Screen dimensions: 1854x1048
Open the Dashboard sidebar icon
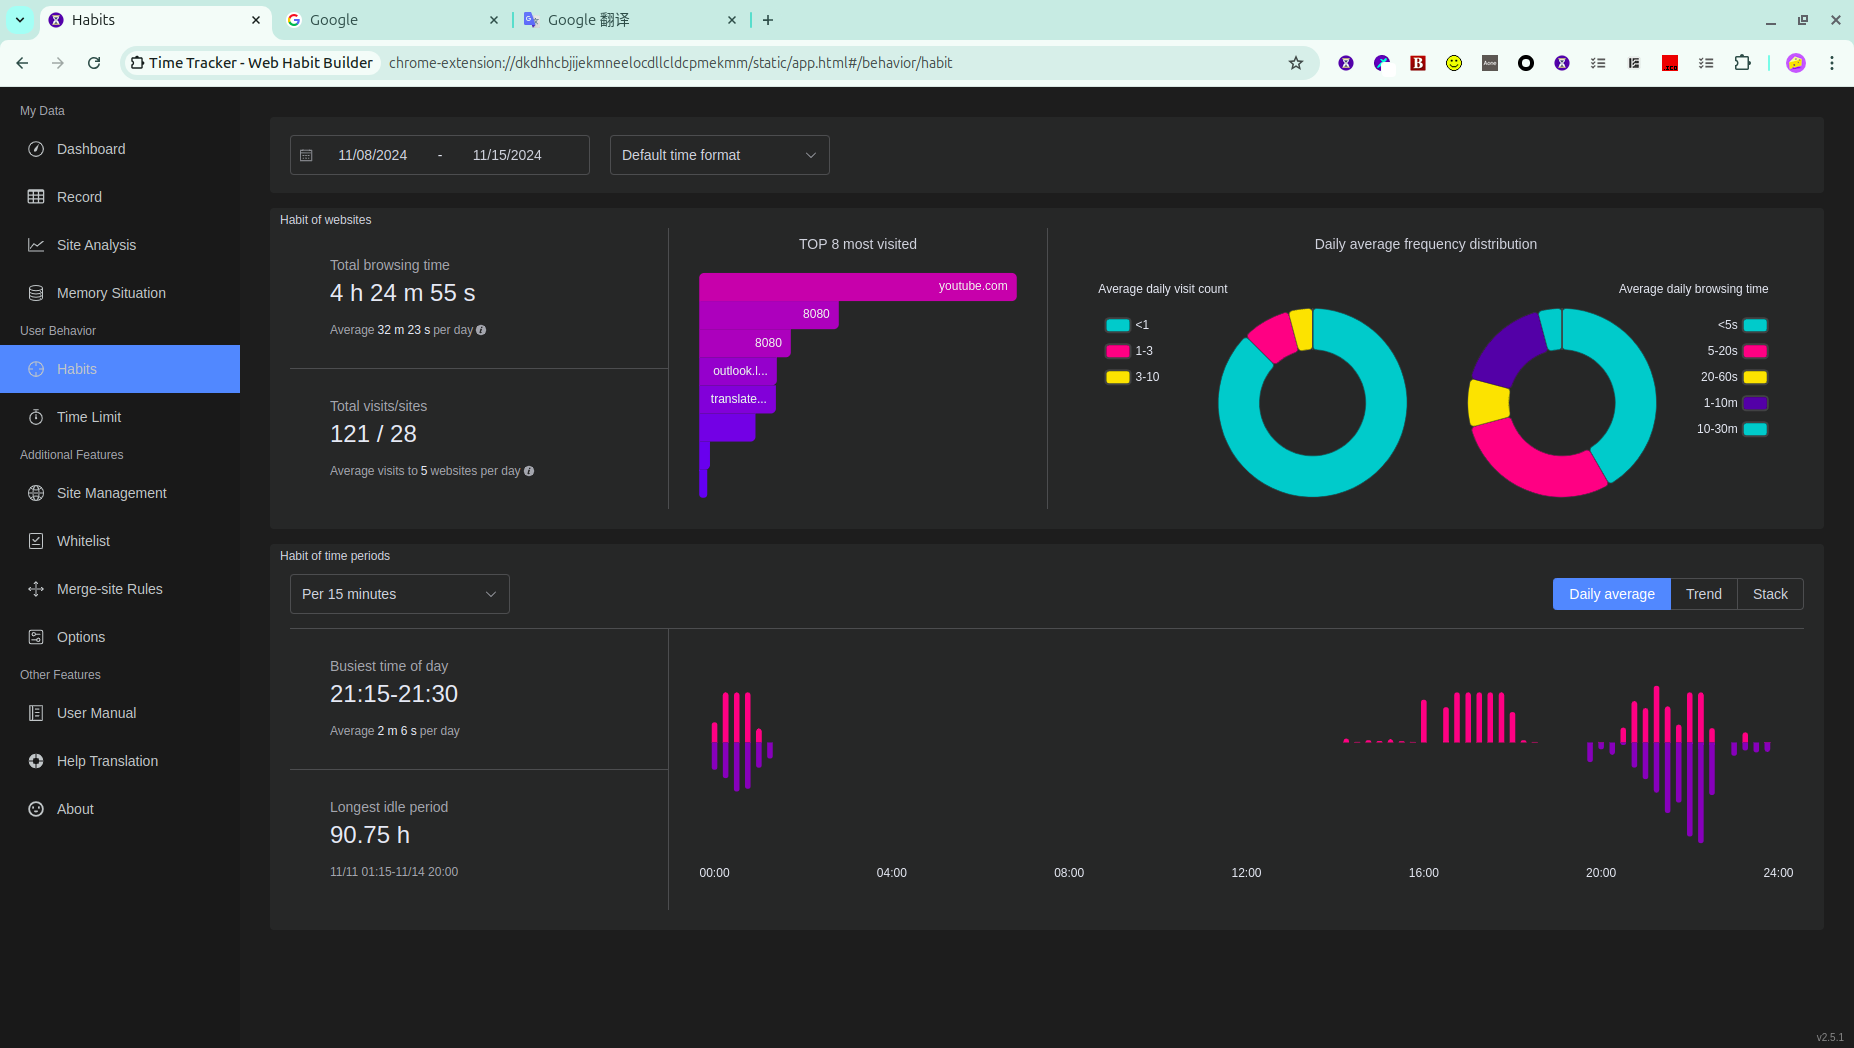tap(36, 149)
